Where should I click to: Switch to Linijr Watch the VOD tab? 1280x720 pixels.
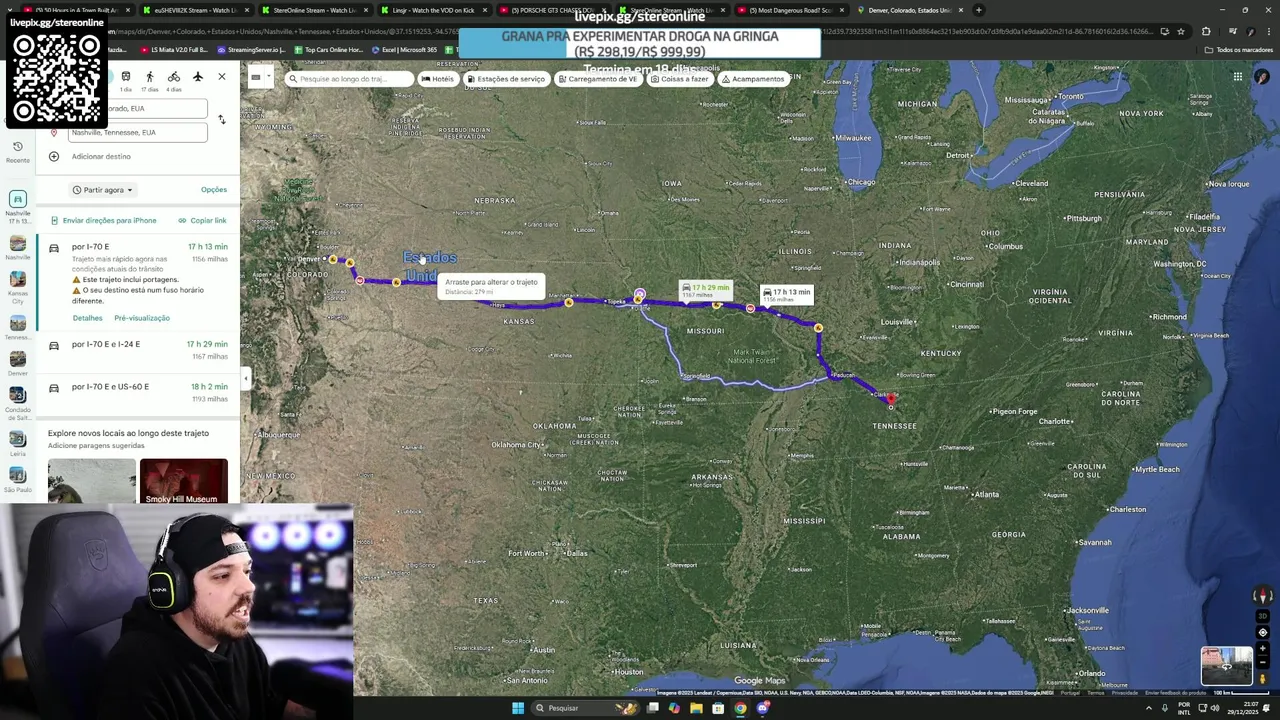point(432,10)
